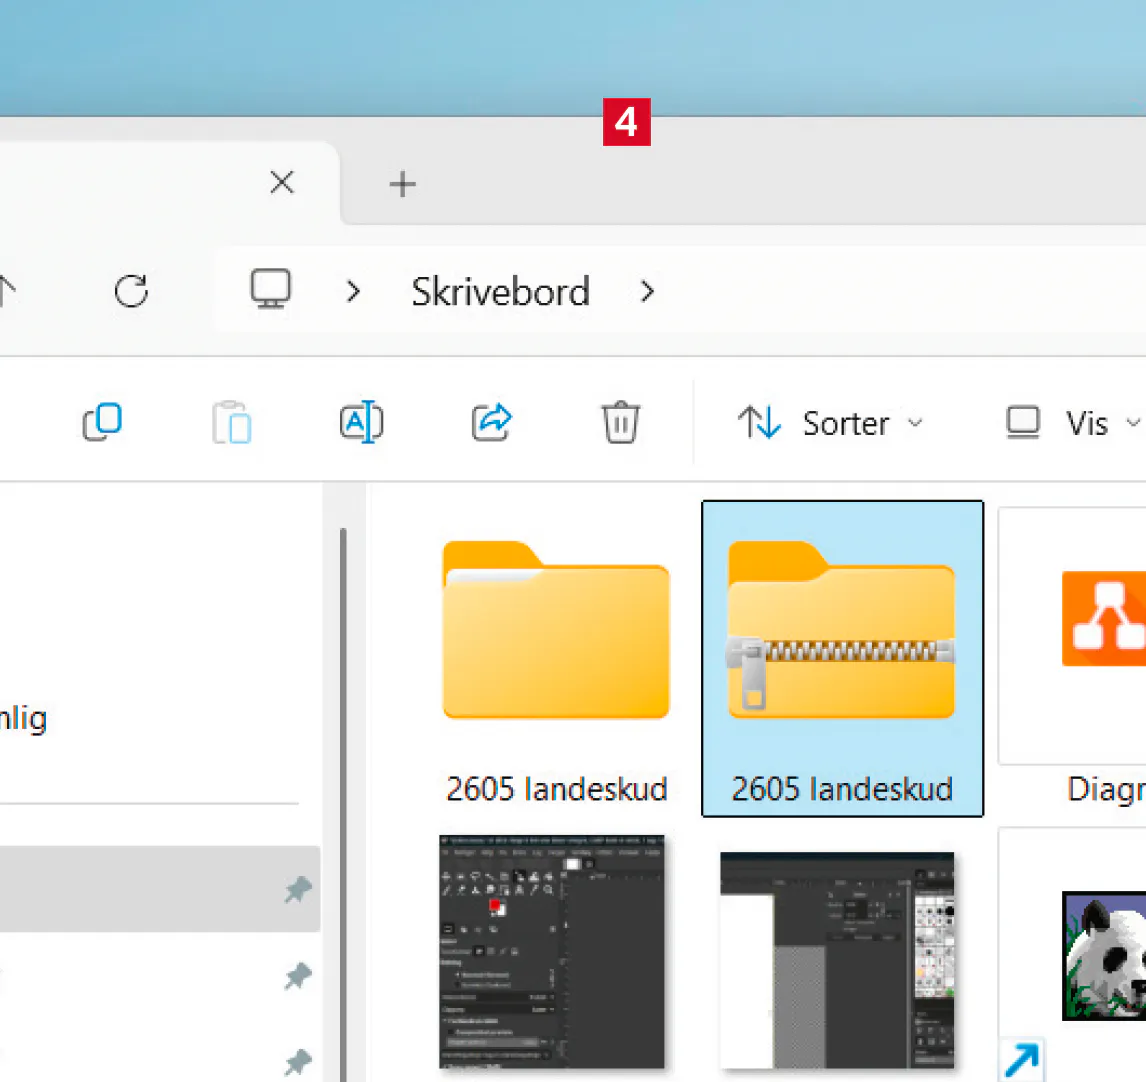
Task: Click the greyed-out Paste icon
Action: [231, 422]
